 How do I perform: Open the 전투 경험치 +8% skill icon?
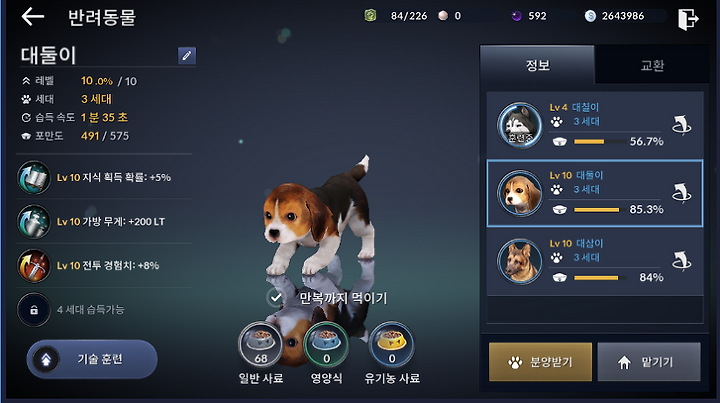34,266
